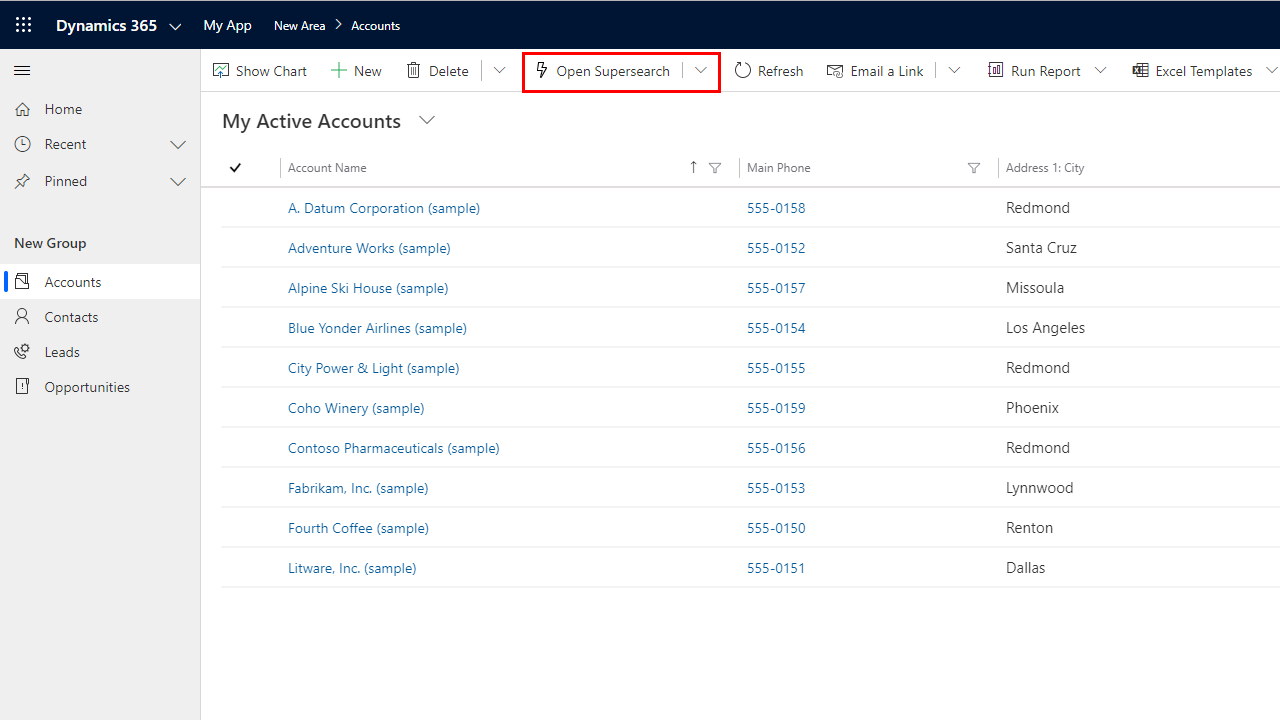Screen dimensions: 1280x720
Task: Click phone number 555-0151
Action: point(776,568)
